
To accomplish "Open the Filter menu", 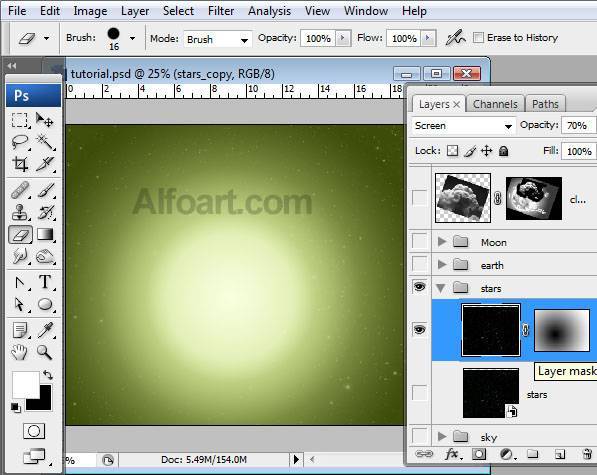I will (x=221, y=11).
